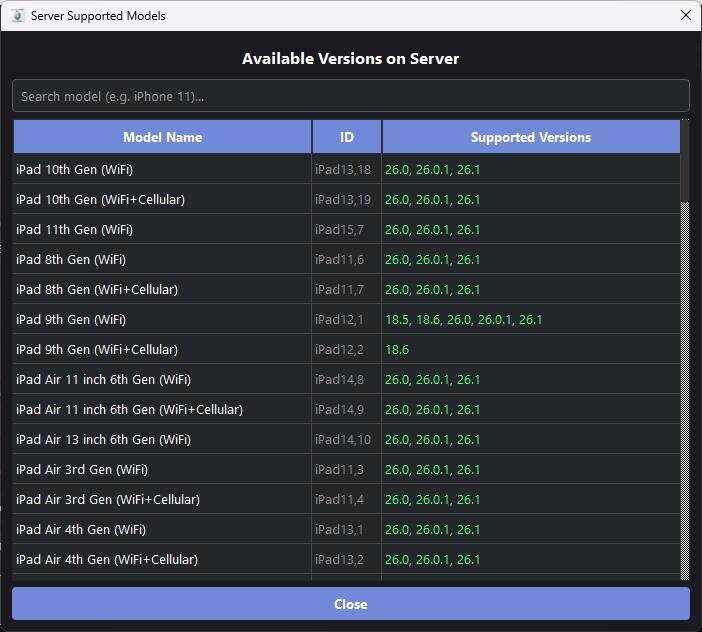Select iPad 8th Gen (WiFi+Cellular) model name
The height and width of the screenshot is (632, 702).
(x=97, y=290)
